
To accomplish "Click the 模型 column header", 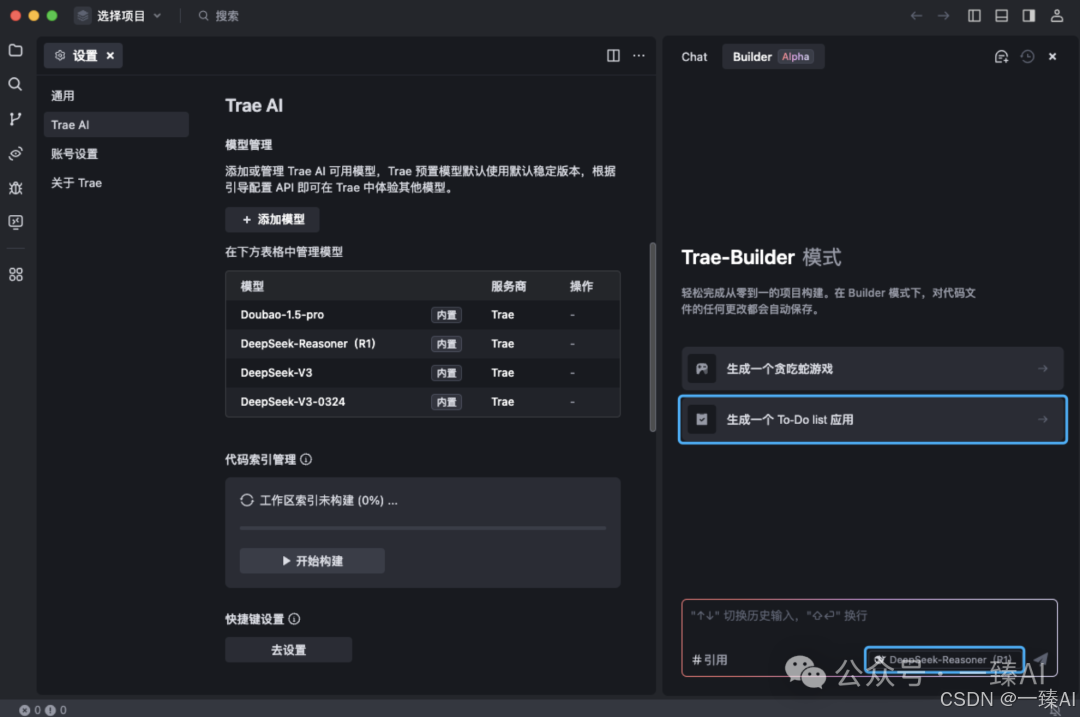I will click(x=252, y=286).
